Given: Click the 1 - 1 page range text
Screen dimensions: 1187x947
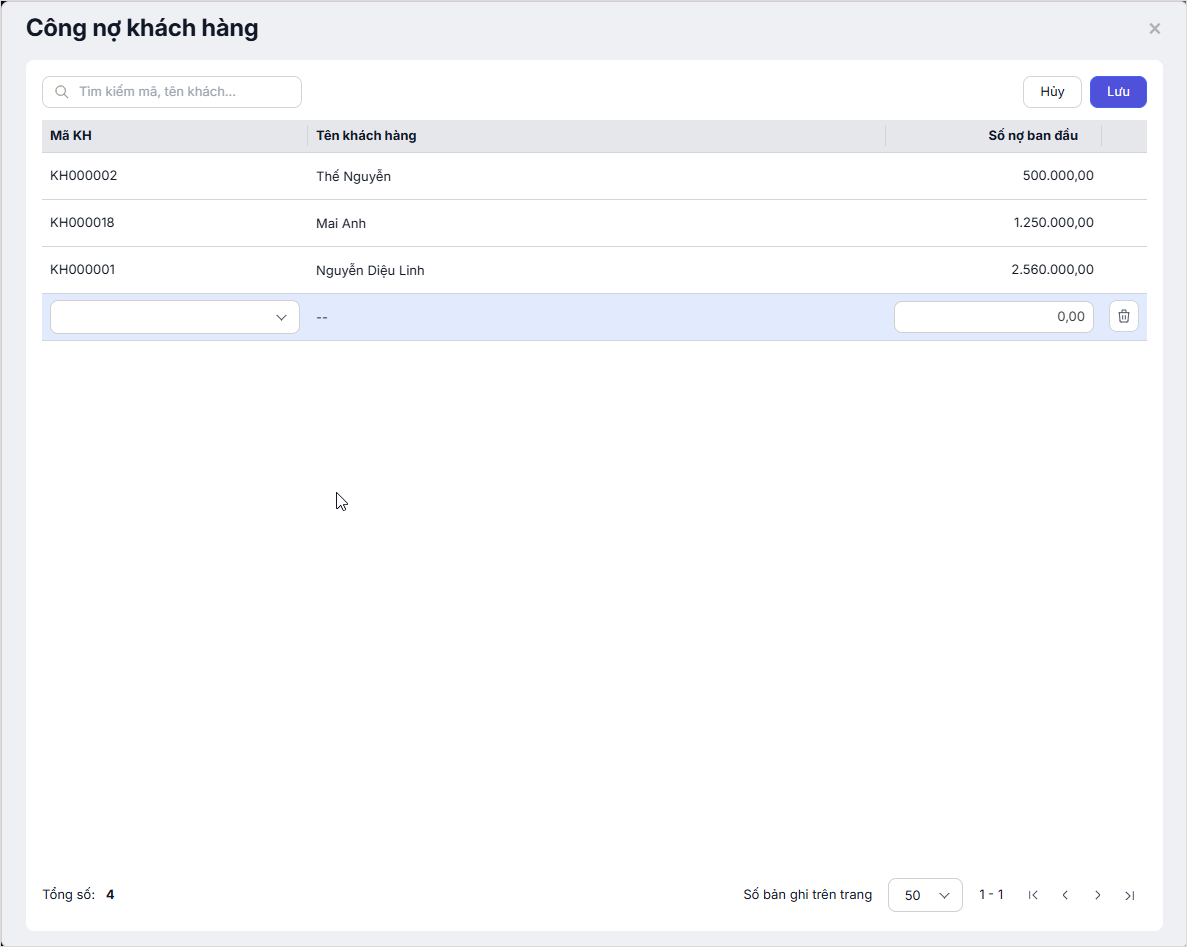Looking at the screenshot, I should click(991, 895).
